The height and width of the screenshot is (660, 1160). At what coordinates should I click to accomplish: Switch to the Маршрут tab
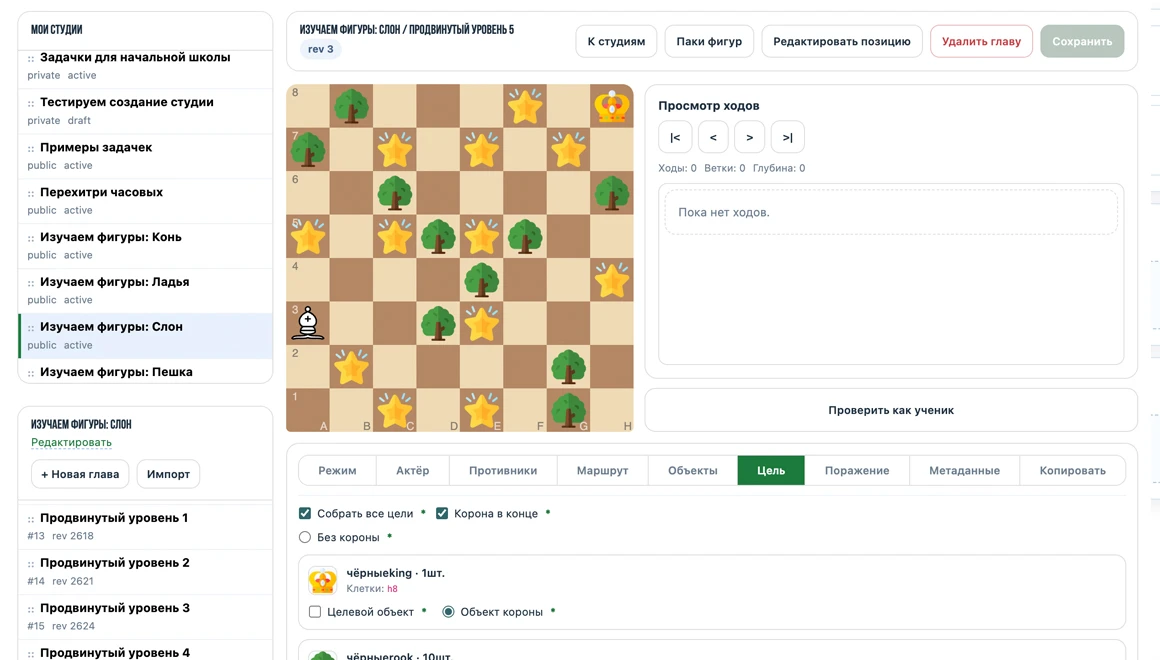[602, 471]
